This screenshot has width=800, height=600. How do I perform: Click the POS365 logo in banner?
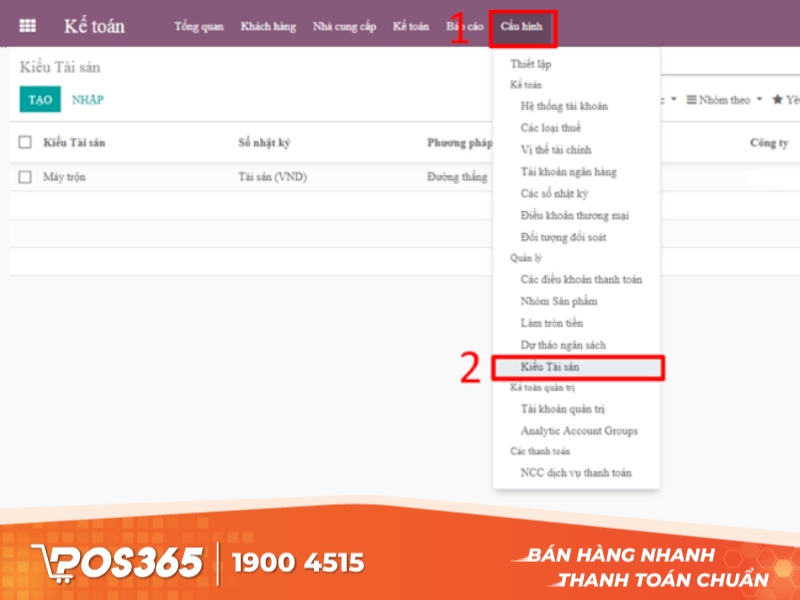coord(118,562)
